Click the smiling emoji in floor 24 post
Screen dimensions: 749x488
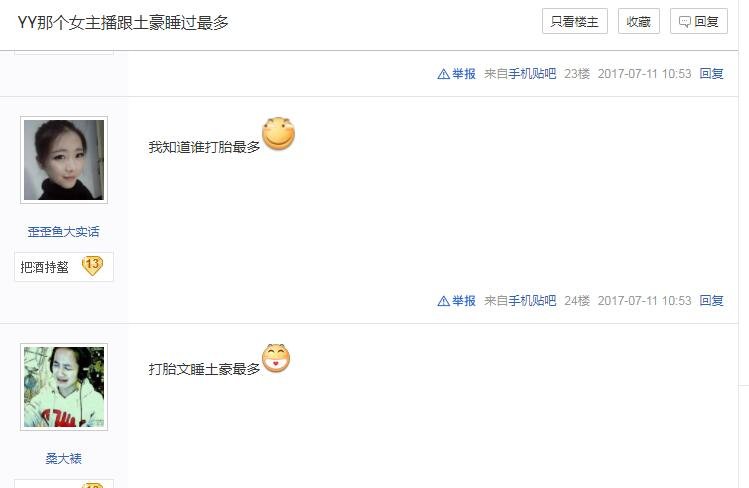pyautogui.click(x=278, y=134)
